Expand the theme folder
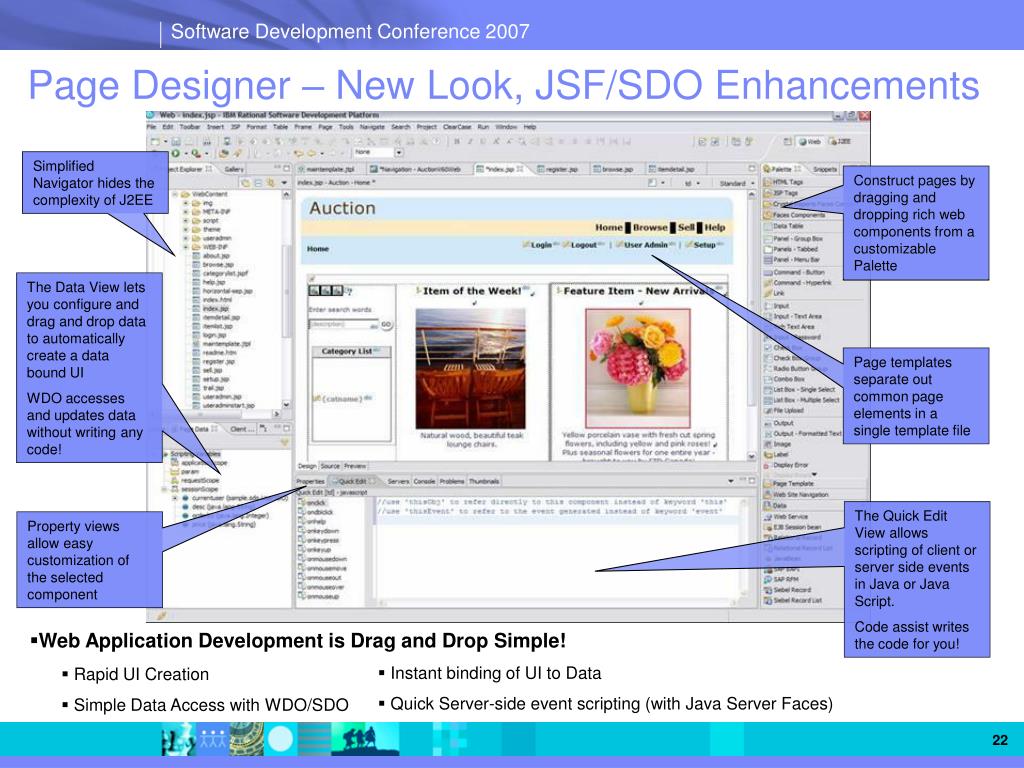1024x768 pixels. (x=185, y=229)
